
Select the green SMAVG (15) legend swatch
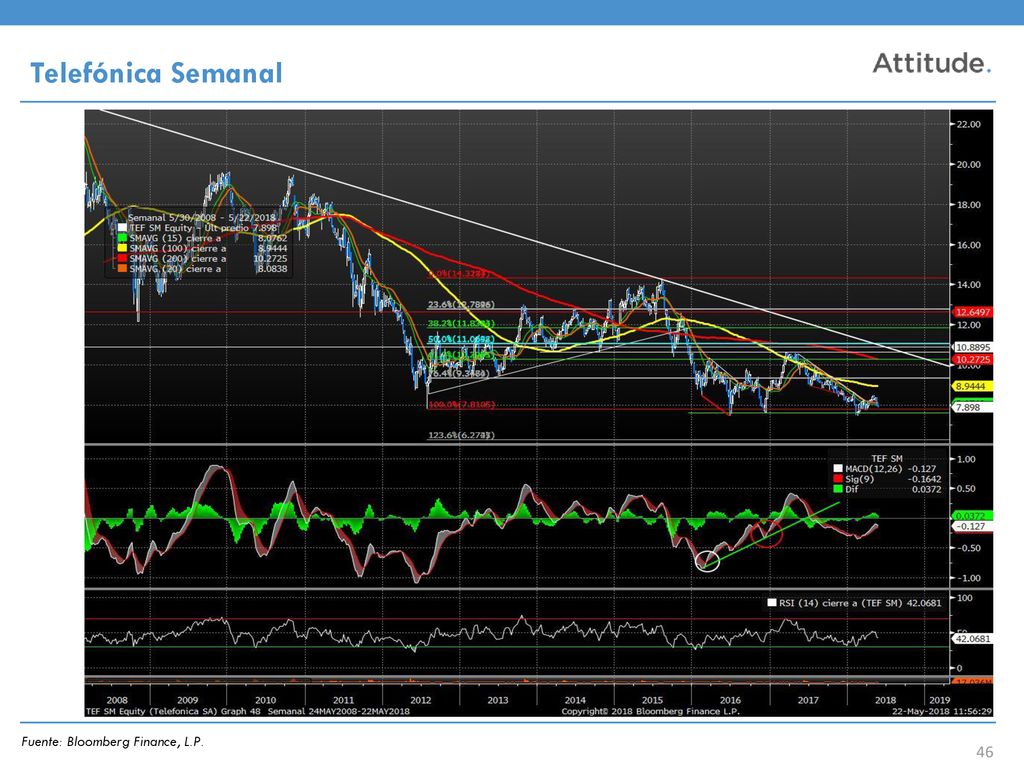click(121, 238)
